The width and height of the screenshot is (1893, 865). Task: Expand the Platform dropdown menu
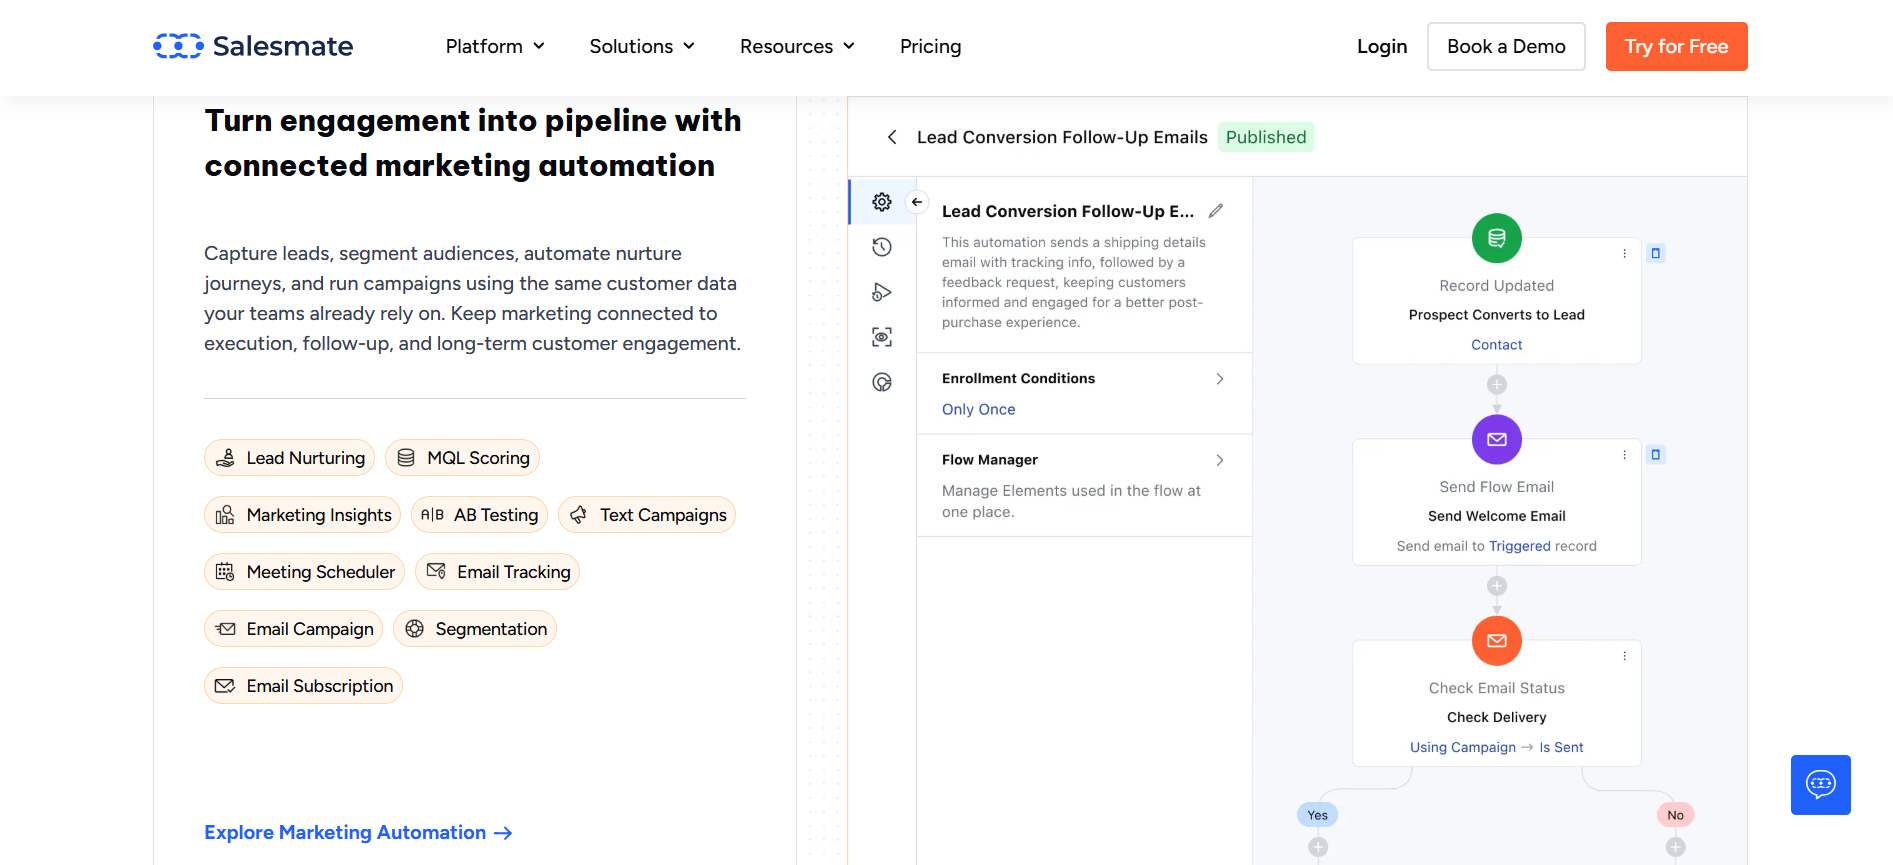point(495,47)
